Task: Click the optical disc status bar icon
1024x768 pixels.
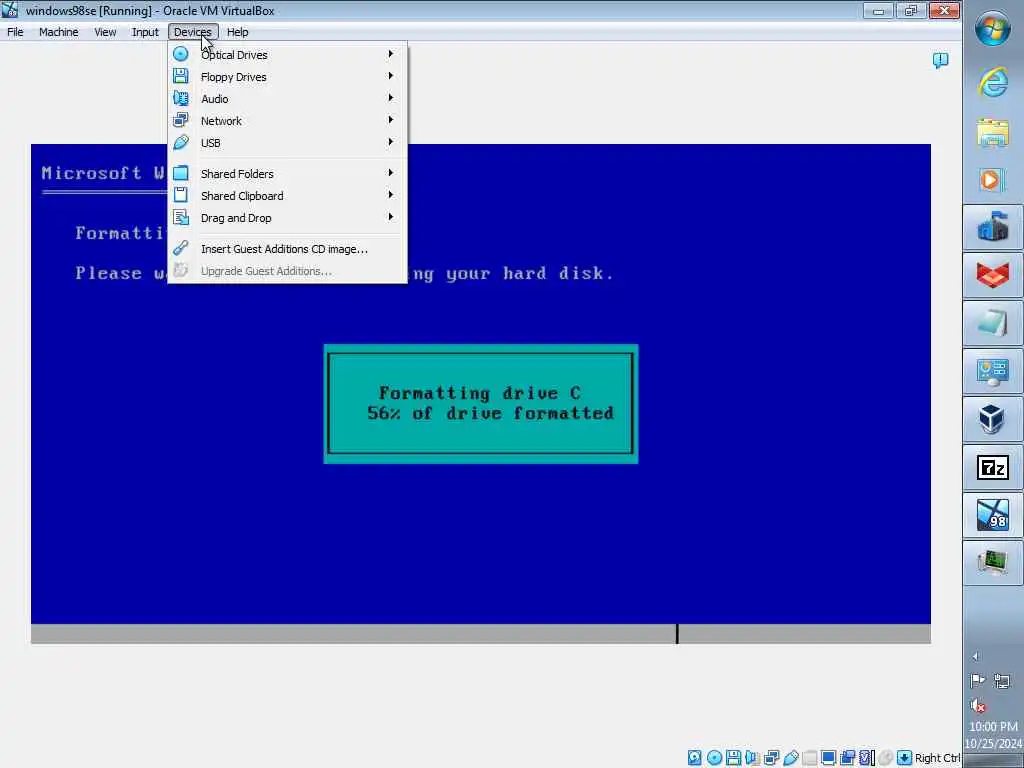Action: coord(714,758)
